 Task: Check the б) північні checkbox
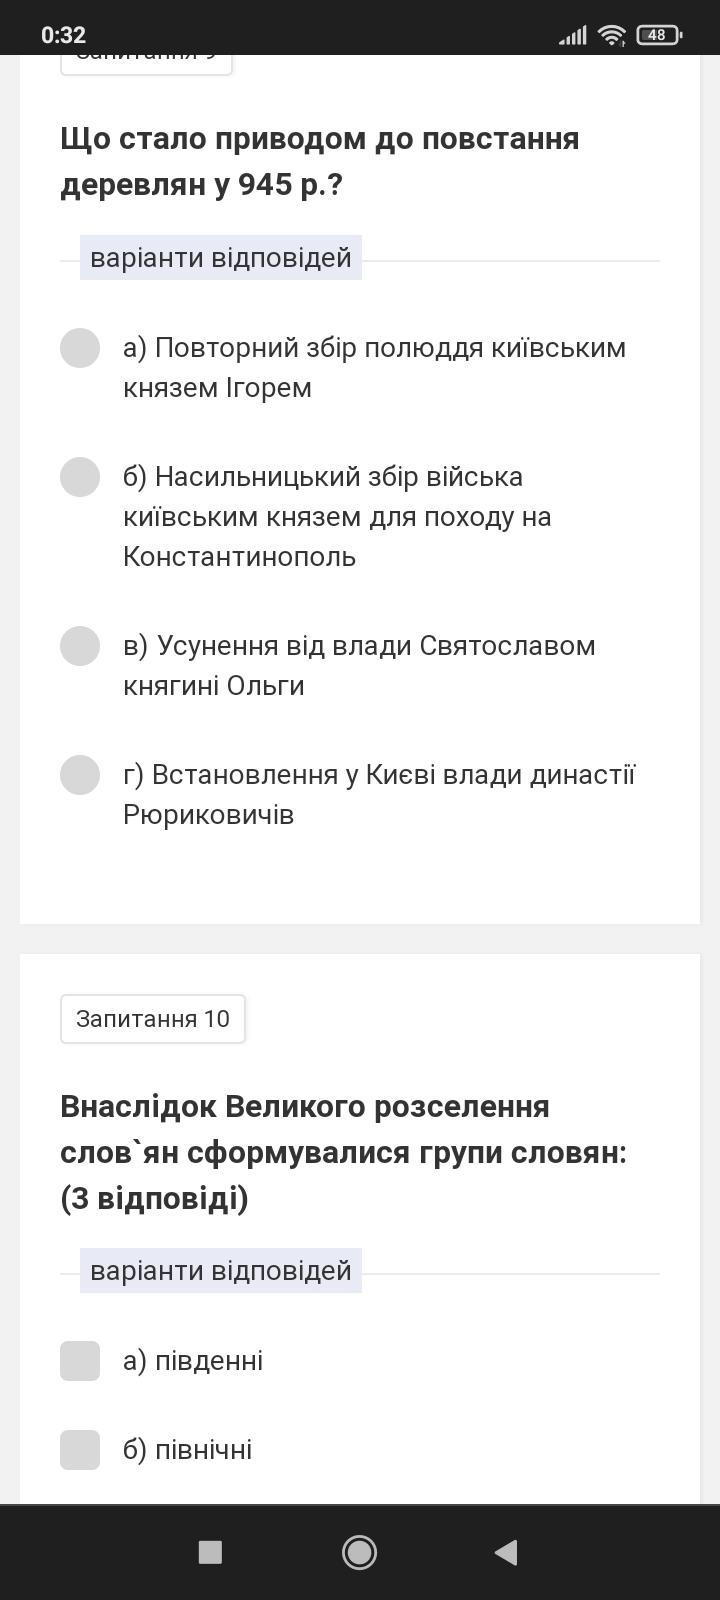pyautogui.click(x=80, y=1450)
